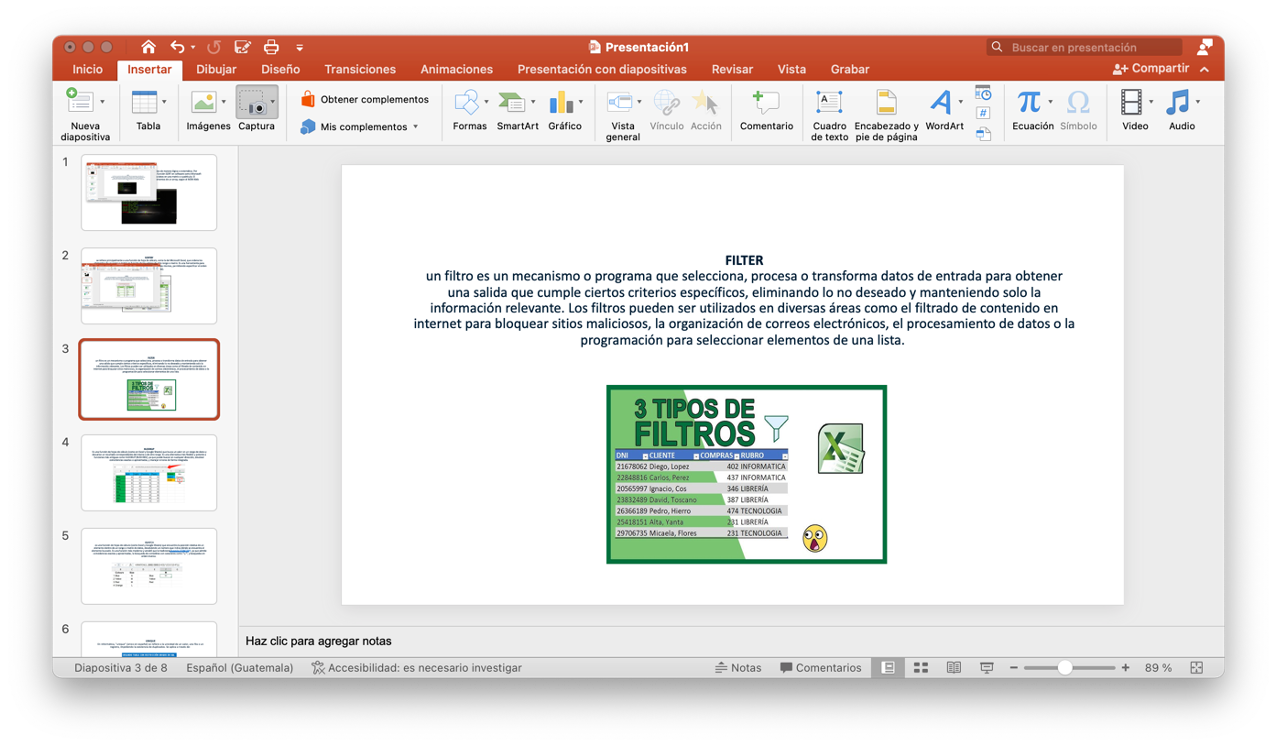Click Obtener complementos button
Image resolution: width=1277 pixels, height=747 pixels.
pyautogui.click(x=364, y=99)
